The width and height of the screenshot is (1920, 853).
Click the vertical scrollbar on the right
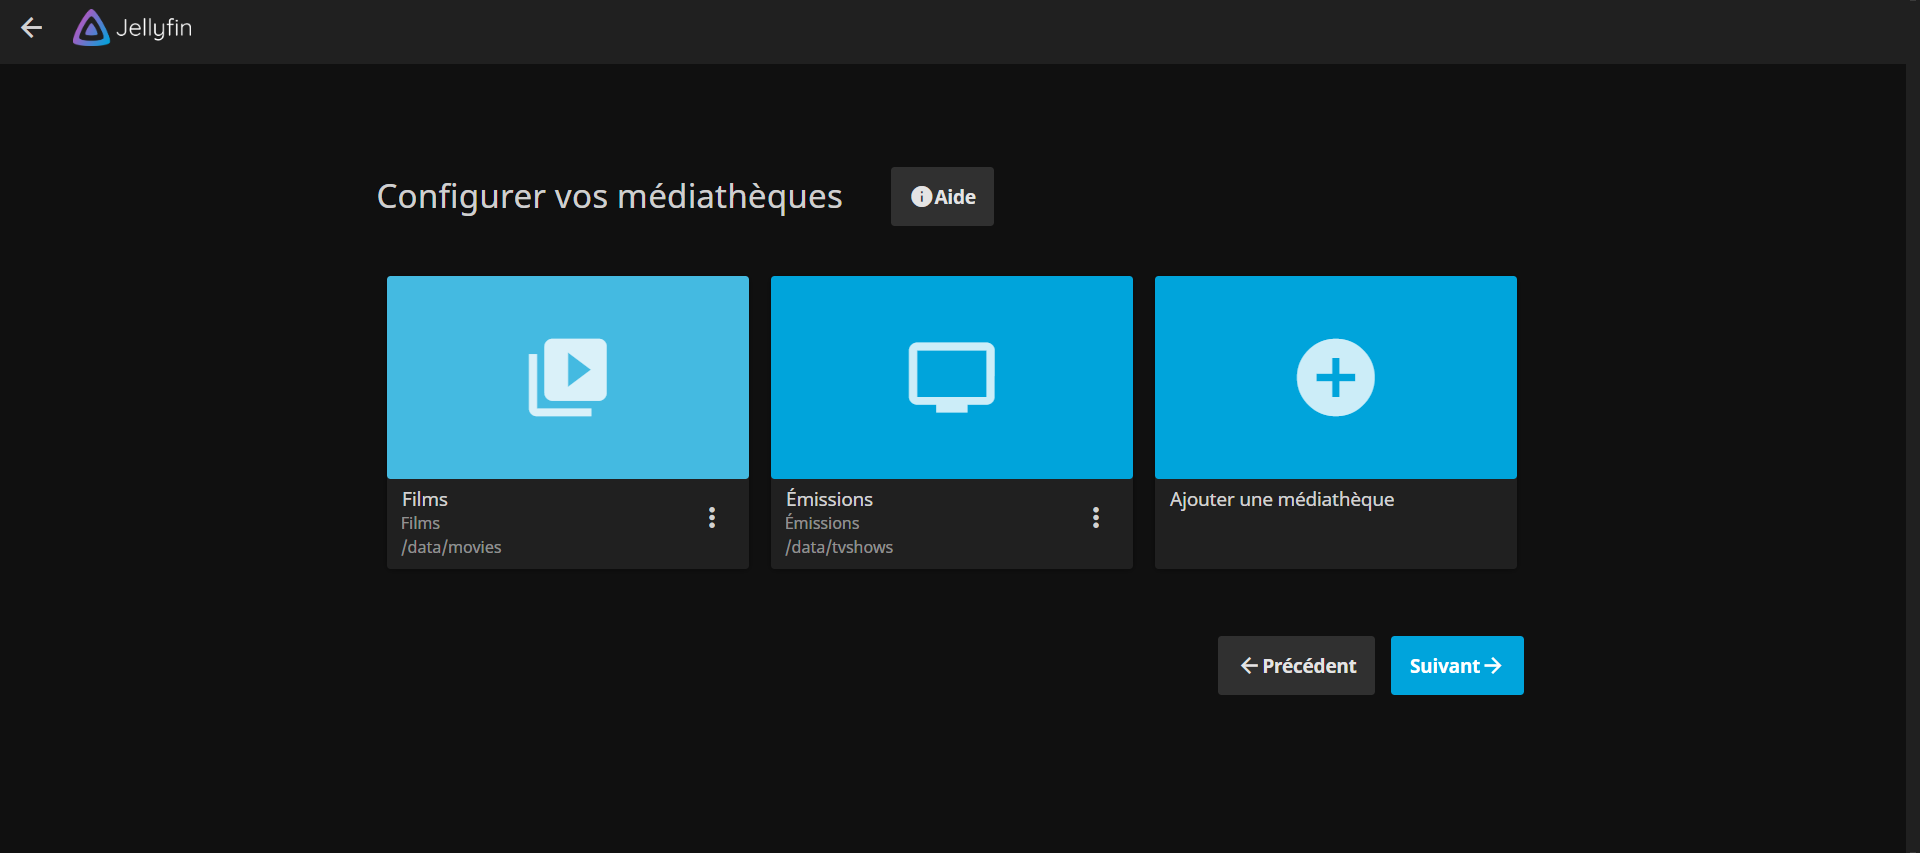[1913, 426]
